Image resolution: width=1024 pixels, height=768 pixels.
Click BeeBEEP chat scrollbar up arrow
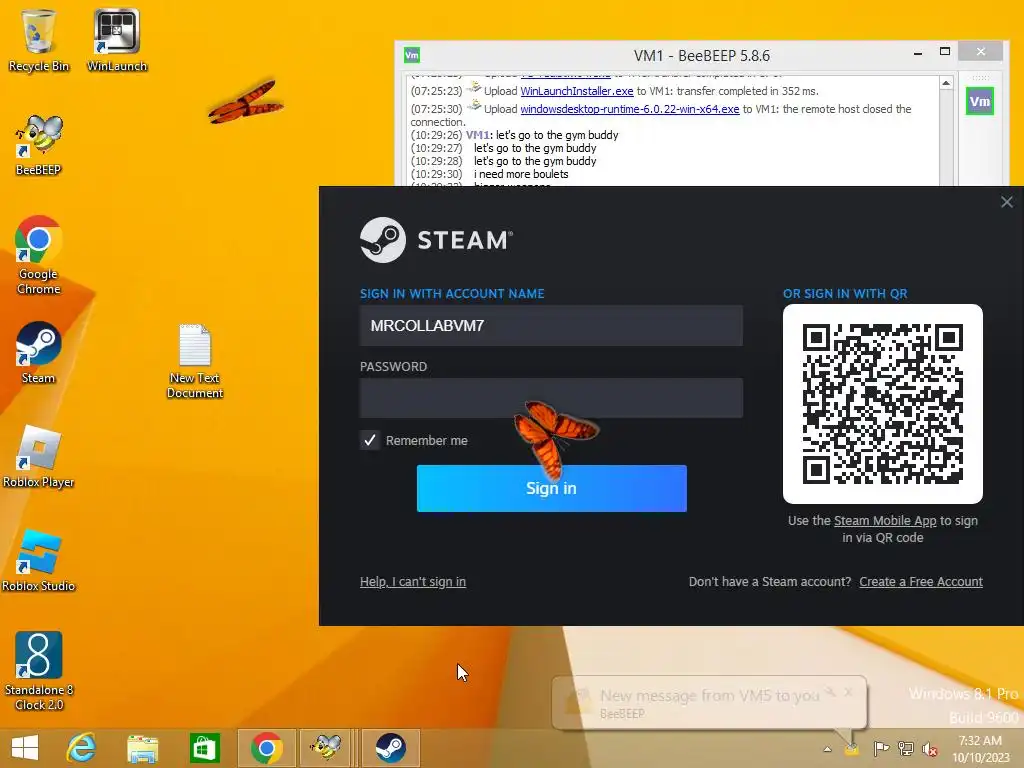point(946,83)
